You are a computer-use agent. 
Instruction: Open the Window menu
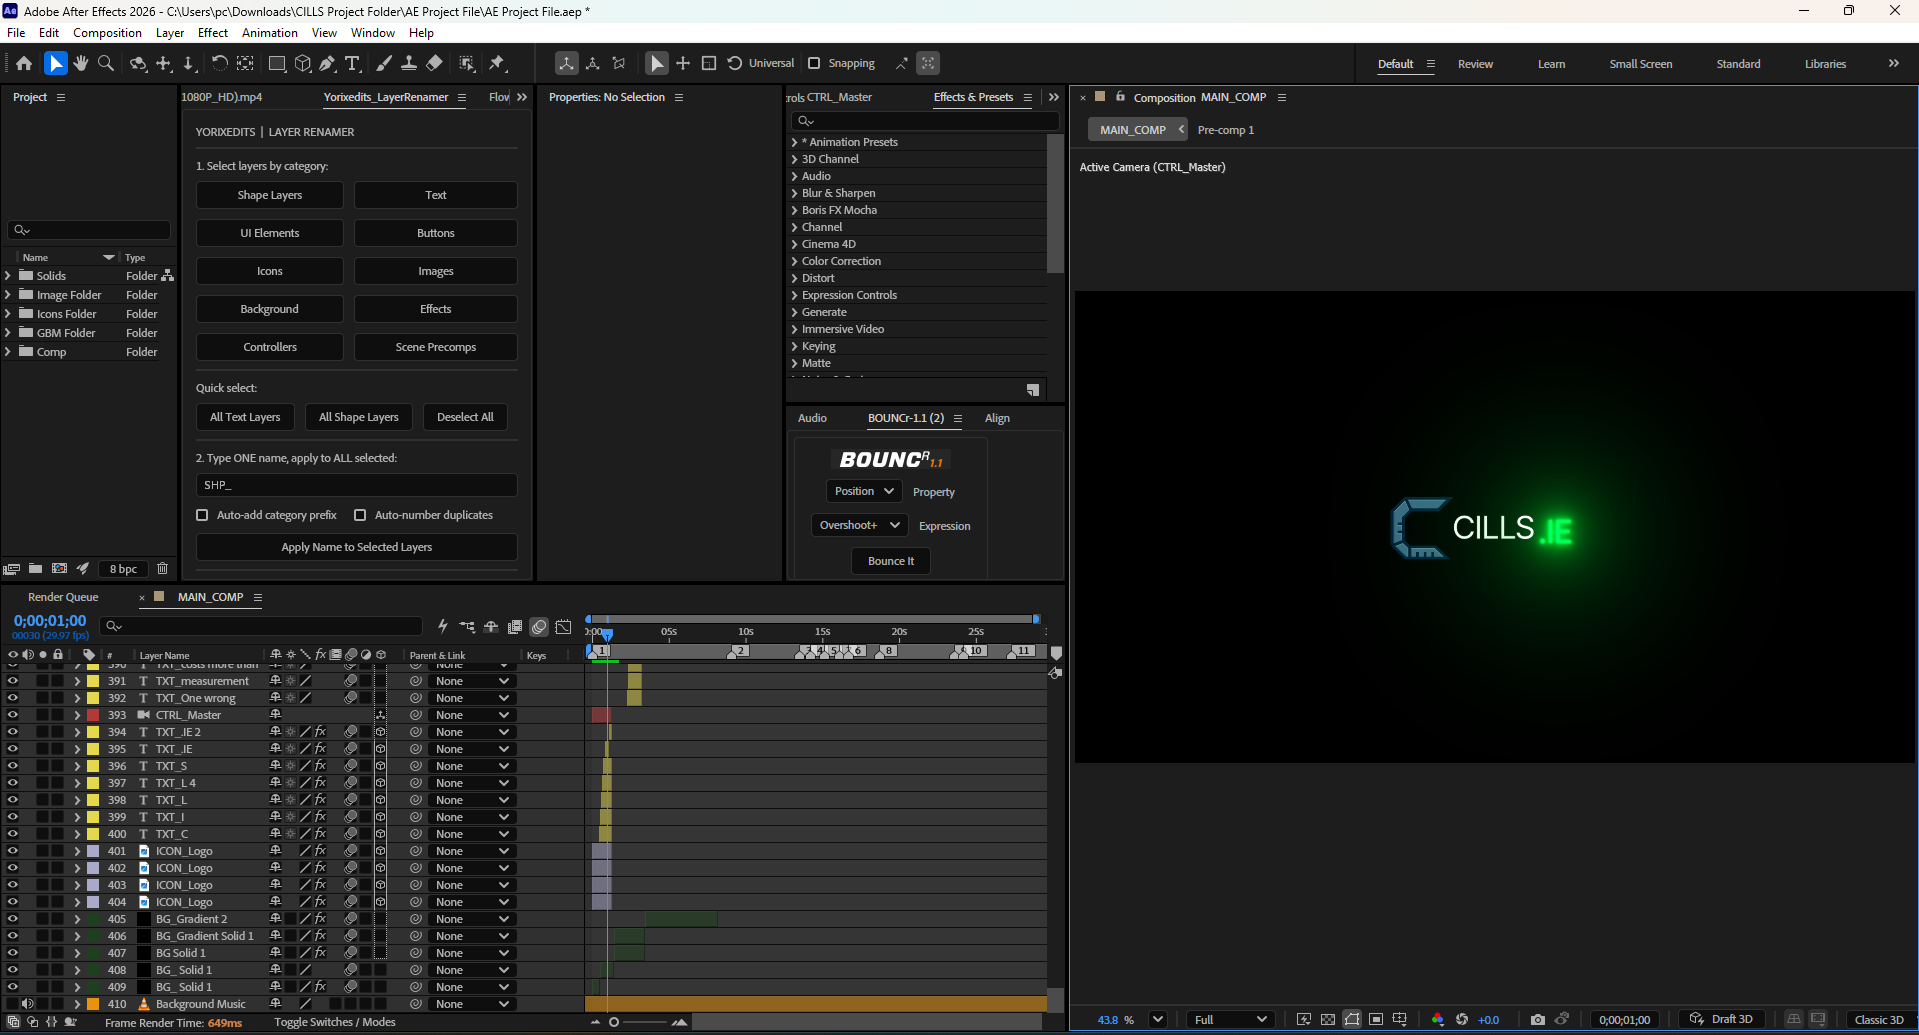(373, 33)
